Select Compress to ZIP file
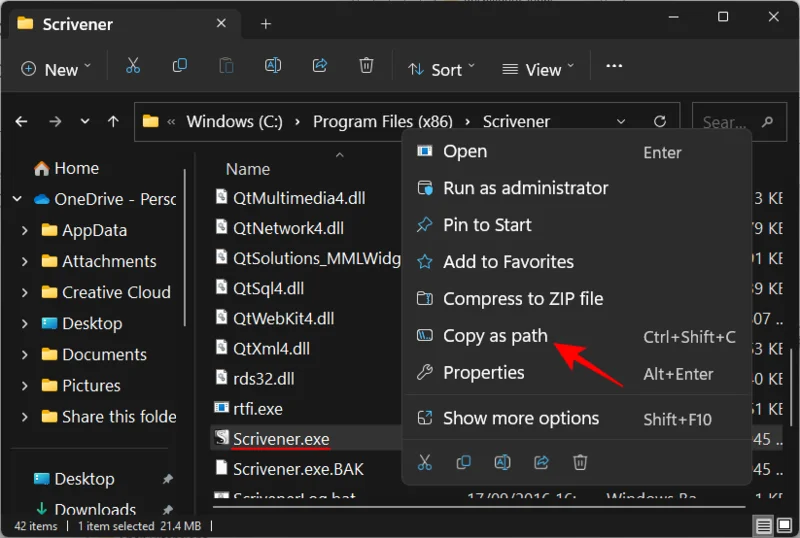This screenshot has width=800, height=538. pyautogui.click(x=577, y=299)
